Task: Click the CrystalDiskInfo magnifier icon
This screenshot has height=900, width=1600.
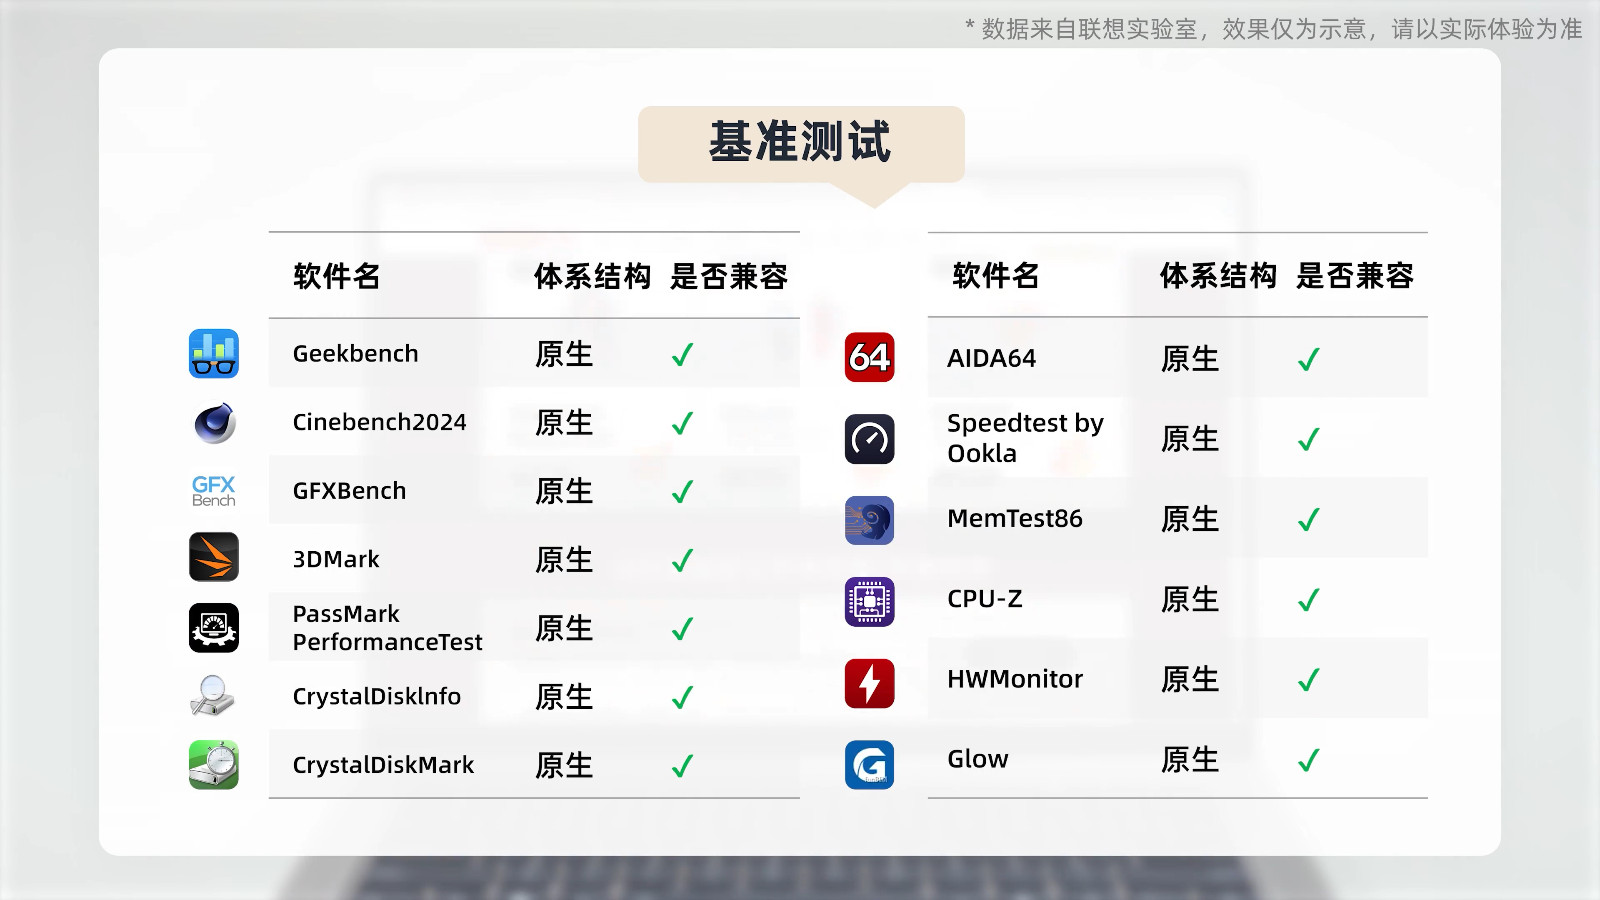Action: [212, 696]
